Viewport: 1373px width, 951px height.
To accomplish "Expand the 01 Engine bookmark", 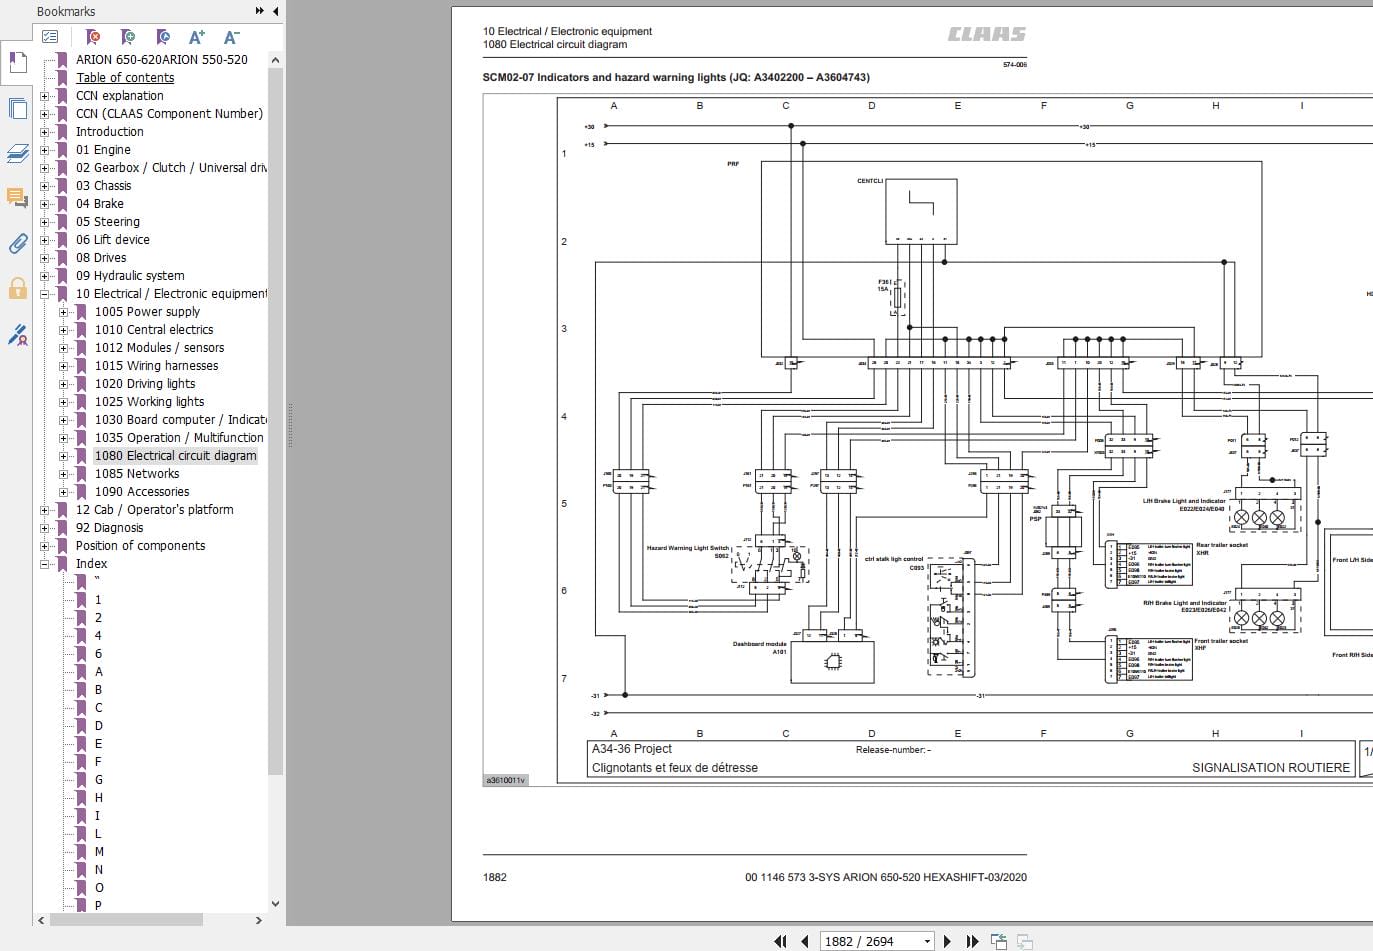I will point(44,150).
